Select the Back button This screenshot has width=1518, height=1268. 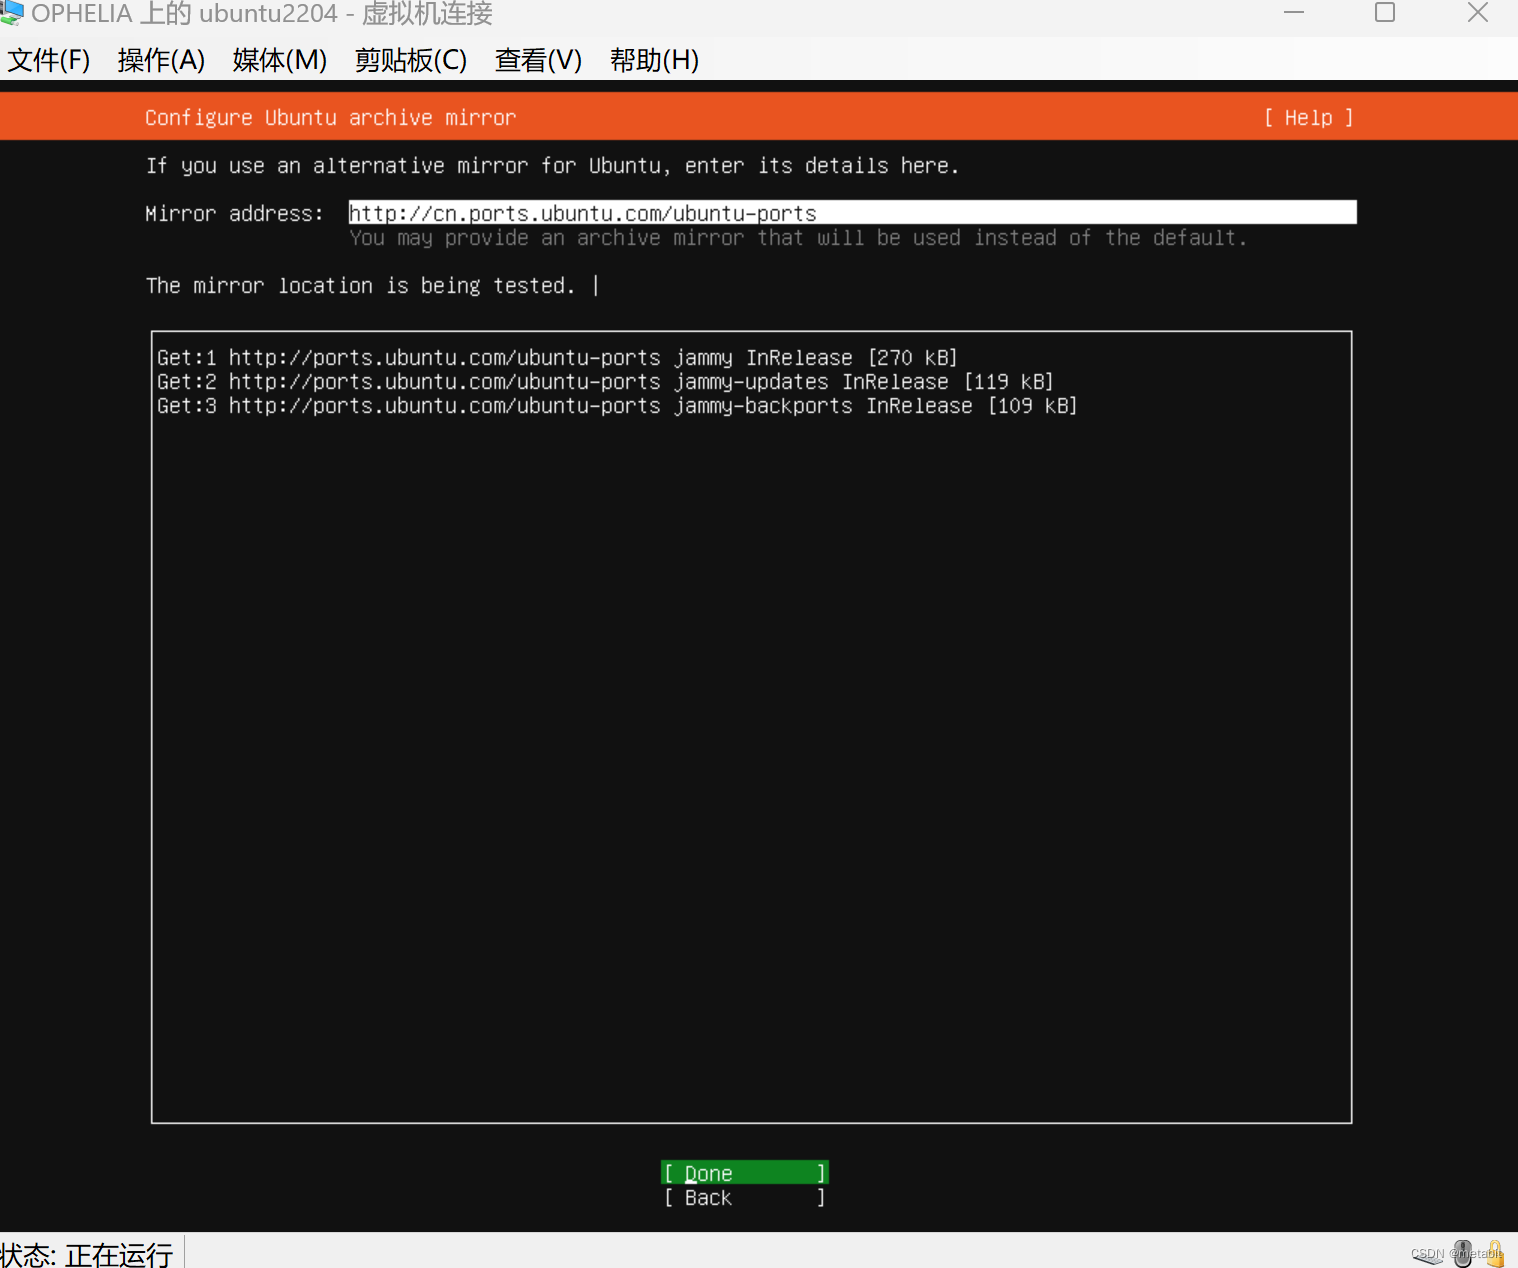pos(745,1197)
